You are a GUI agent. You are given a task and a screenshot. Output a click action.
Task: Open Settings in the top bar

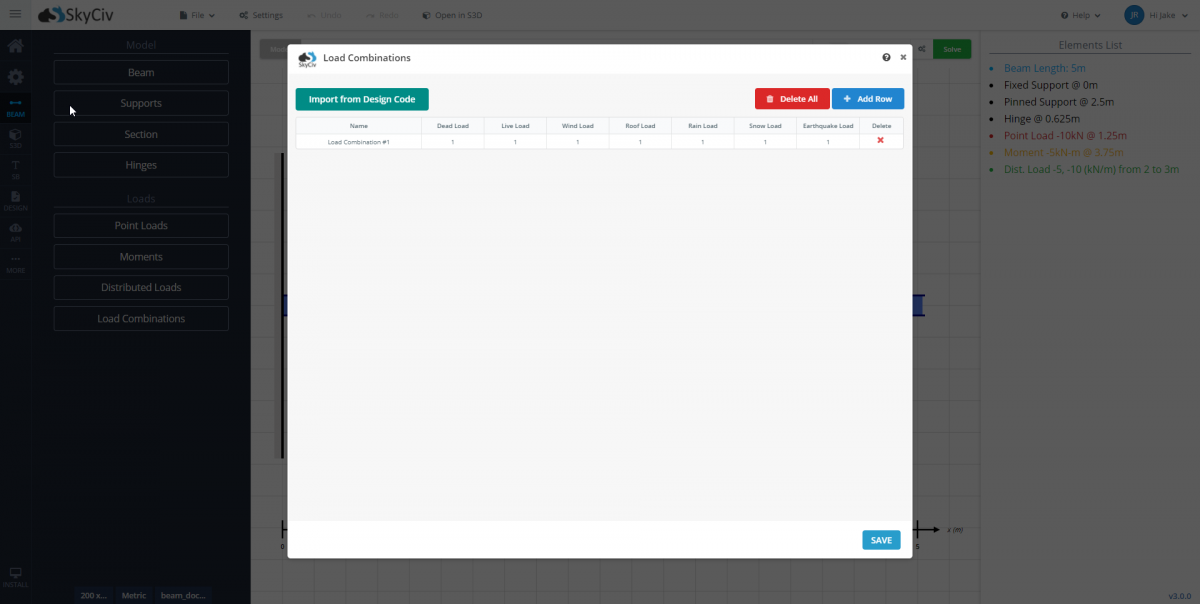click(261, 15)
